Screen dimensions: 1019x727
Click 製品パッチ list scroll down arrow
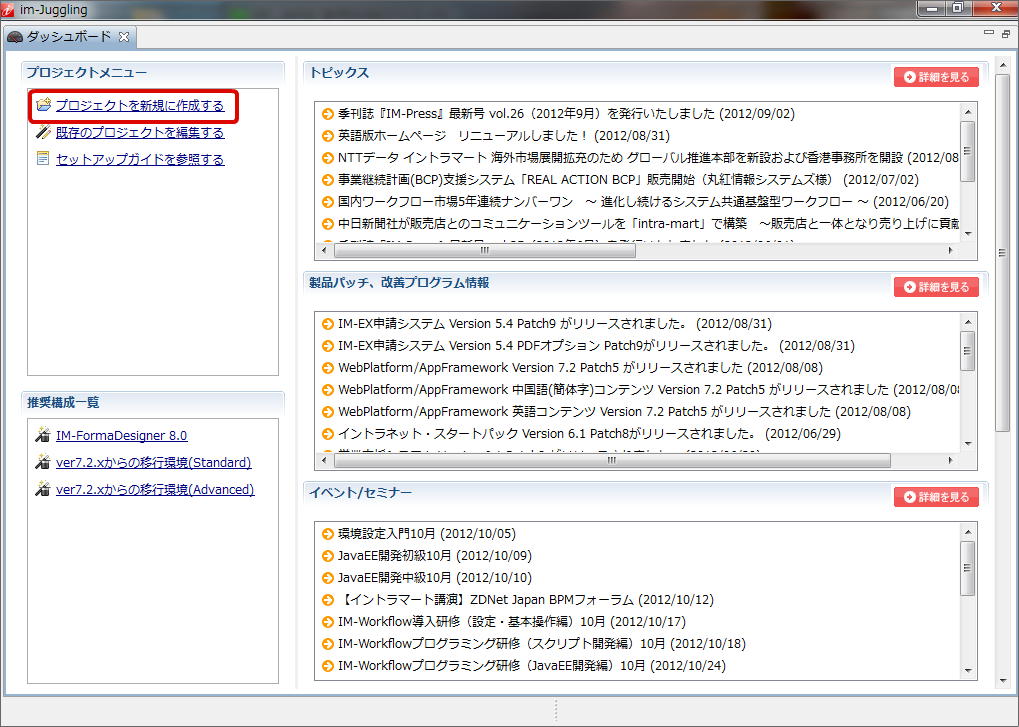coord(968,444)
